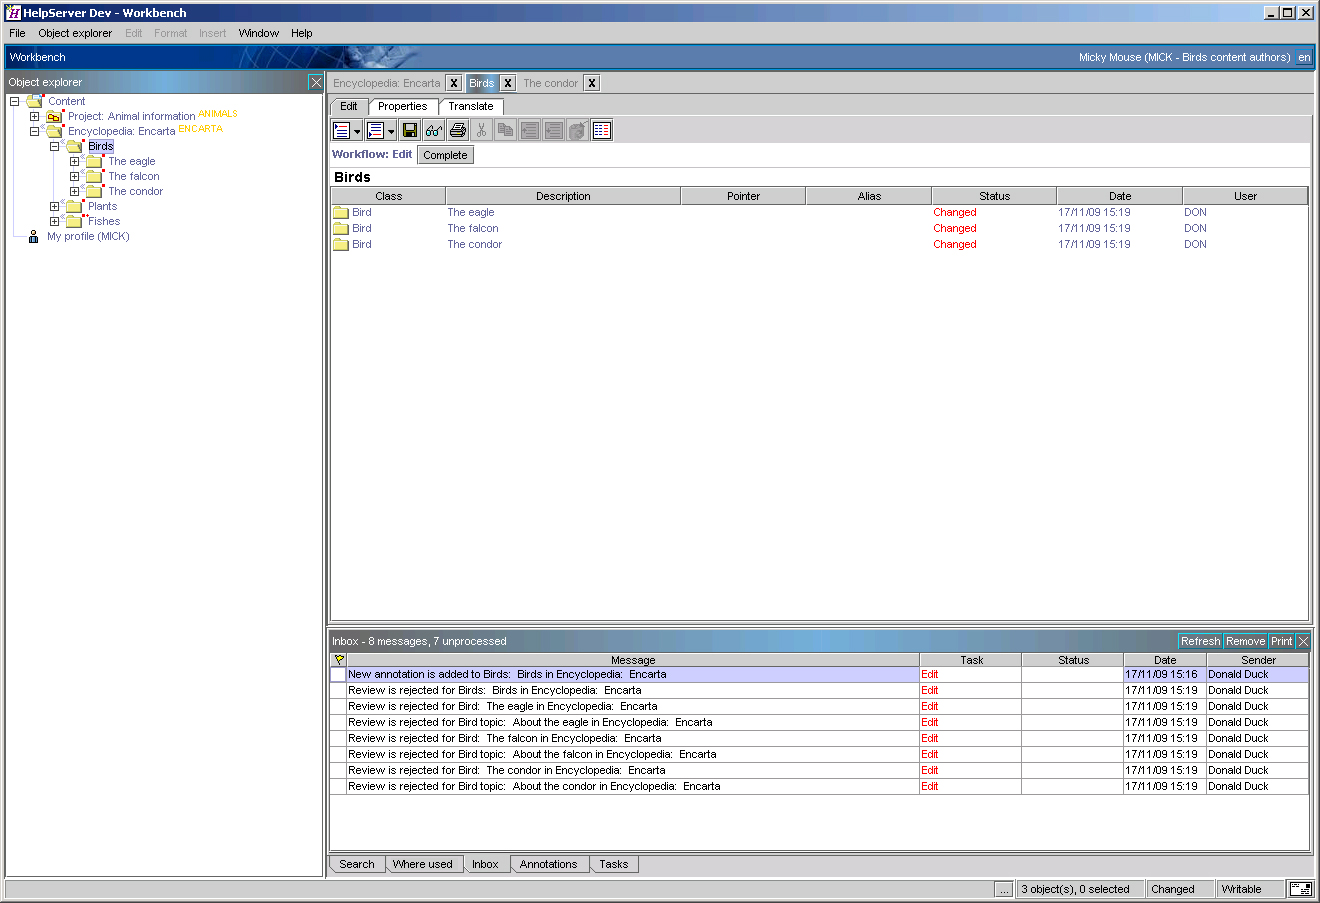
Task: Collapse the Birds tree node
Action: (x=54, y=146)
